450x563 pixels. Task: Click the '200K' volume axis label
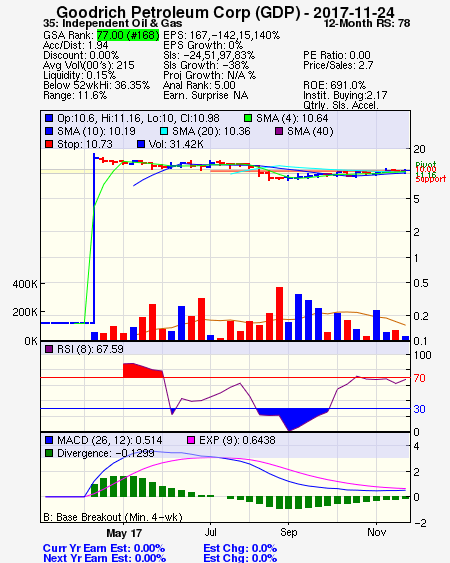(25, 312)
